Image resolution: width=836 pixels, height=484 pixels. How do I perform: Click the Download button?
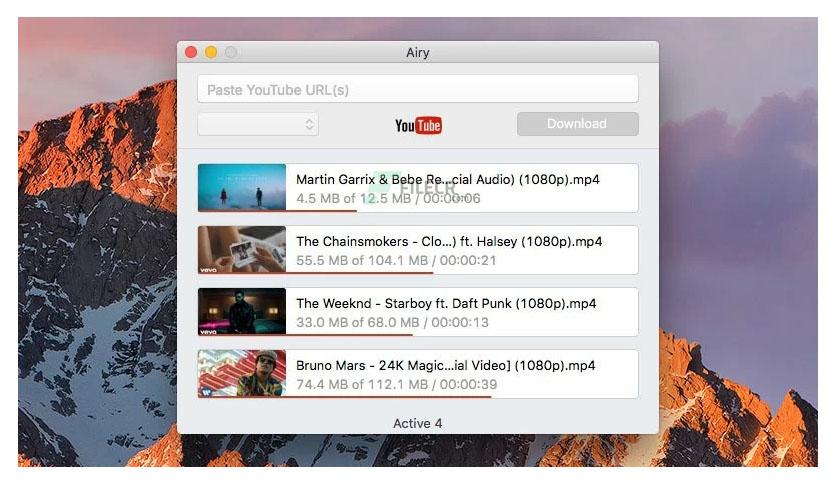(x=577, y=124)
